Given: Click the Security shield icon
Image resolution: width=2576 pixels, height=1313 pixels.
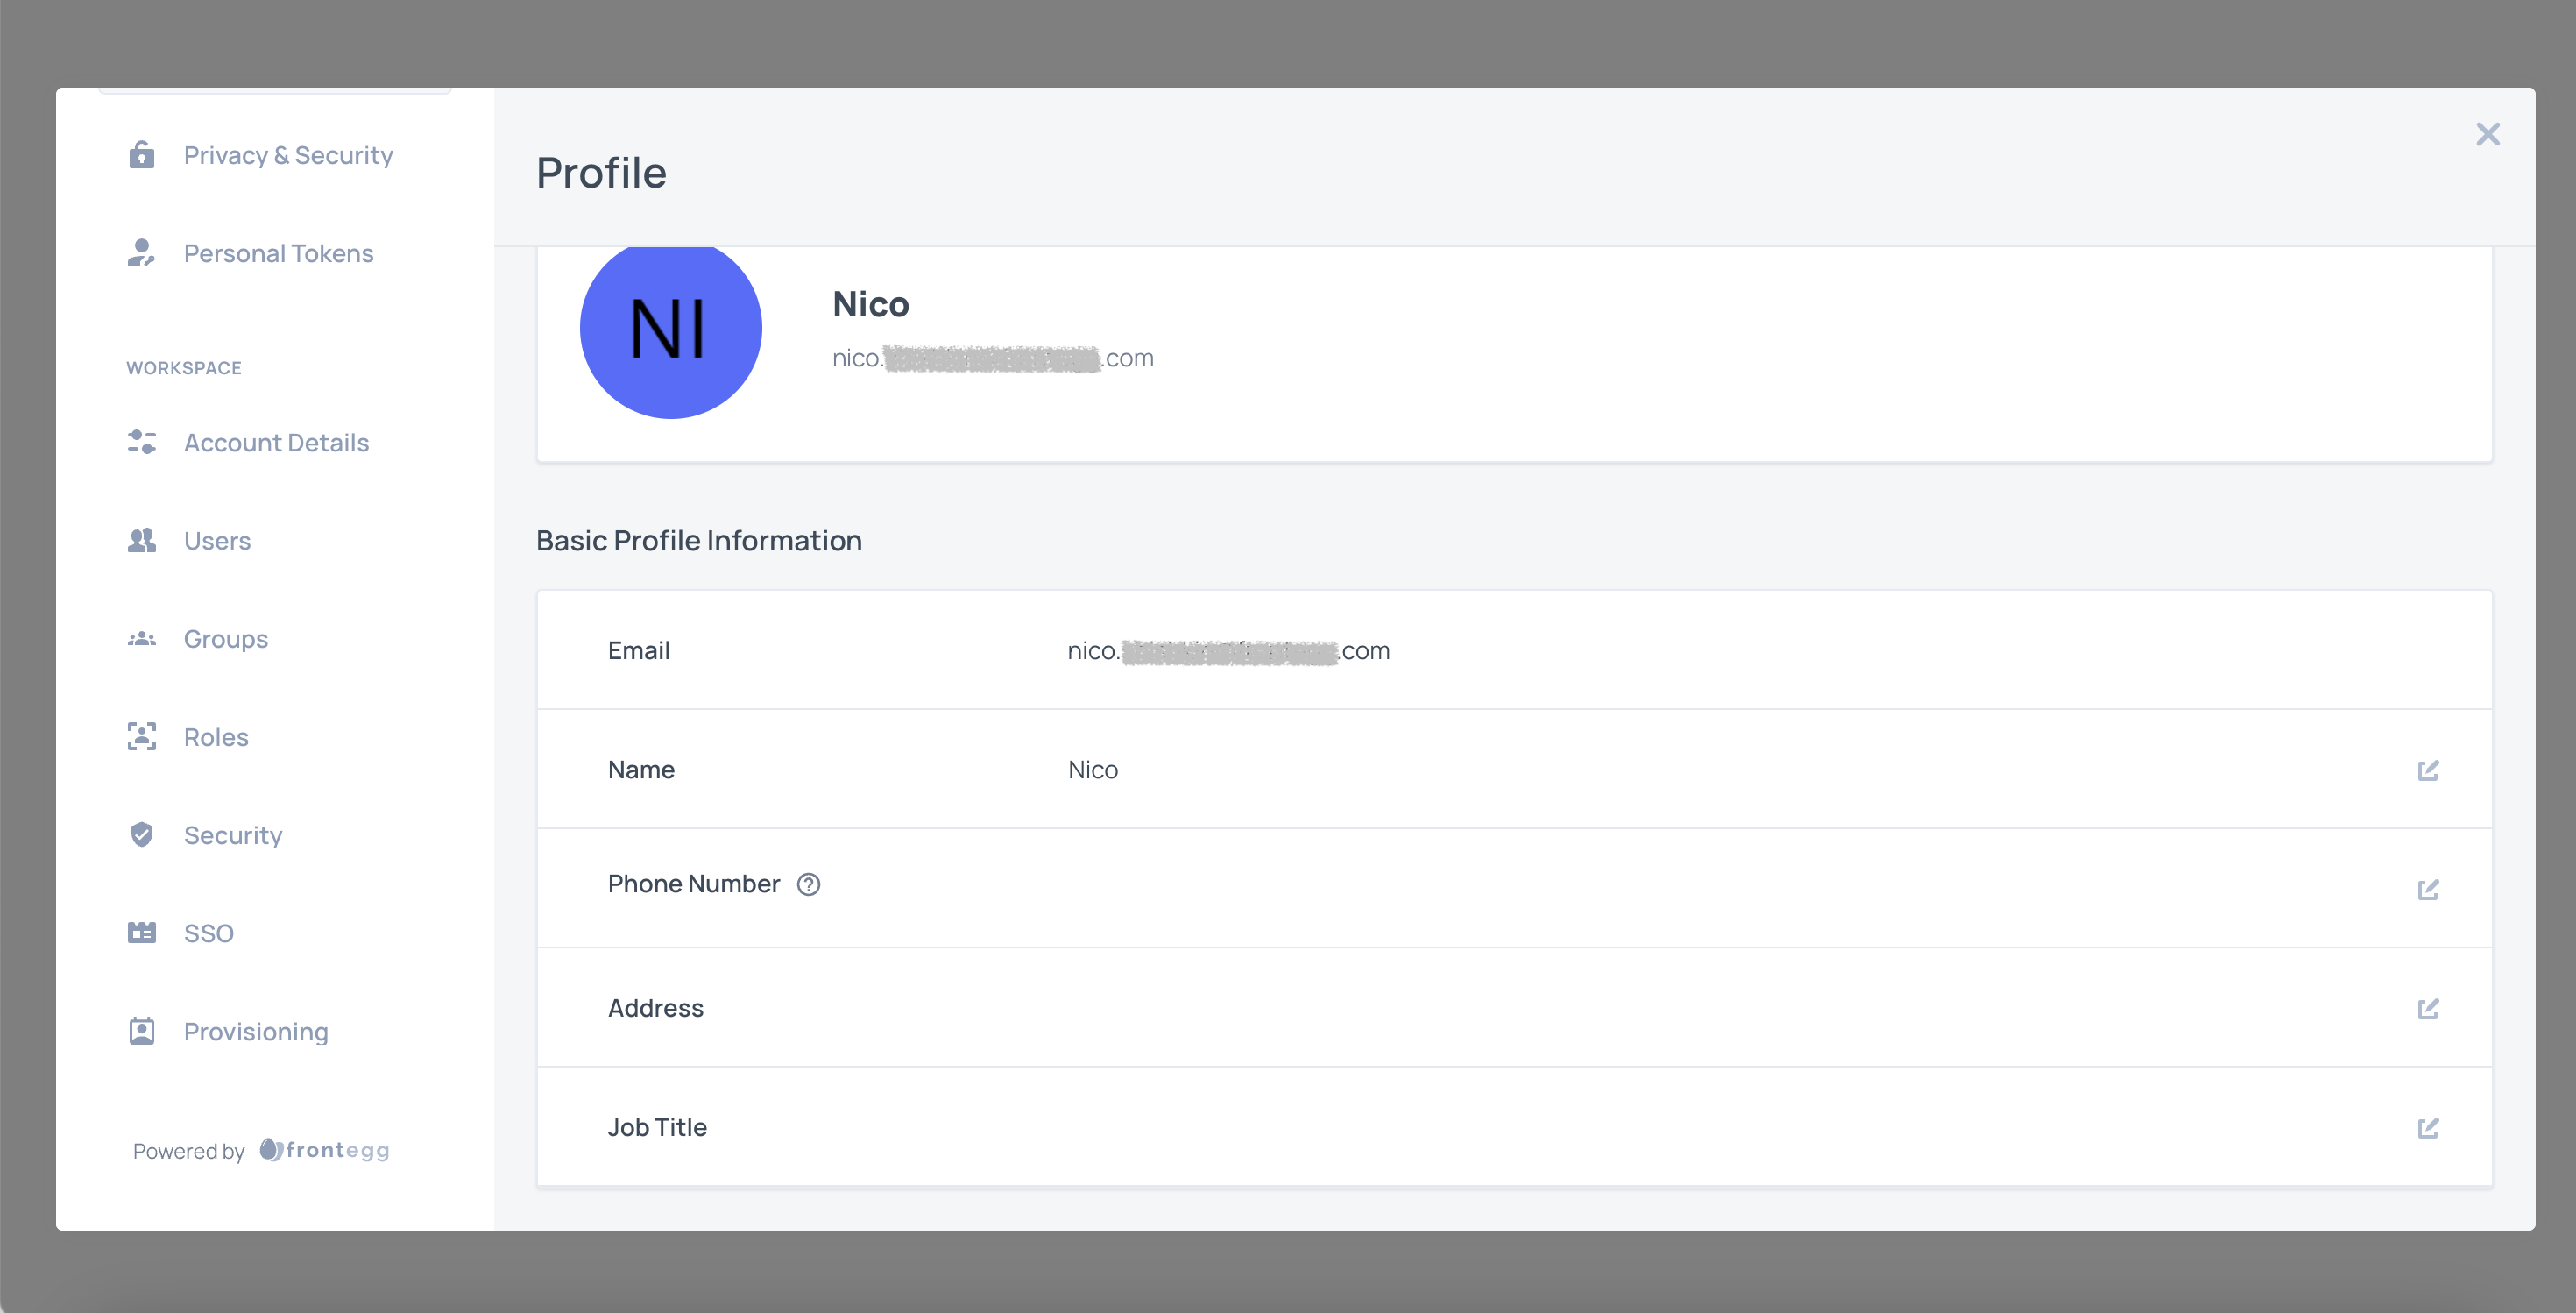Looking at the screenshot, I should click(x=141, y=834).
